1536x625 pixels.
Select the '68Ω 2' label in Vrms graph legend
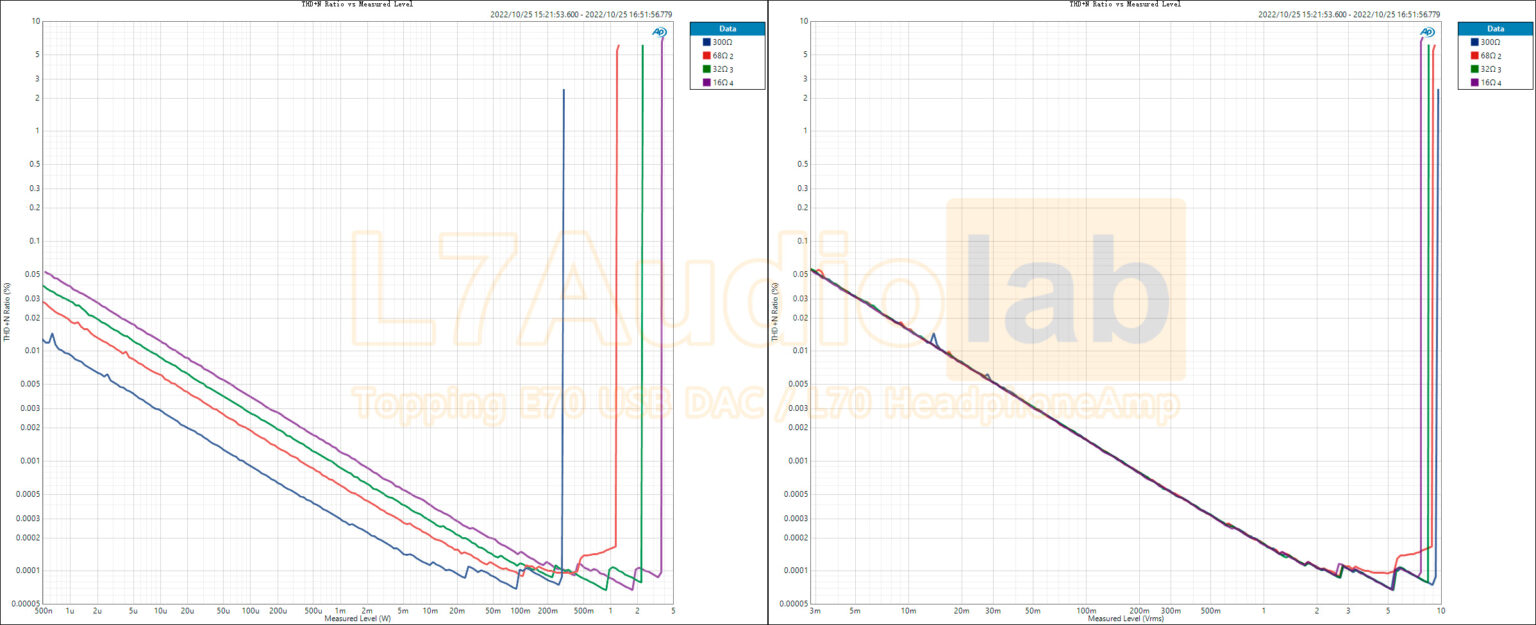coord(1491,56)
